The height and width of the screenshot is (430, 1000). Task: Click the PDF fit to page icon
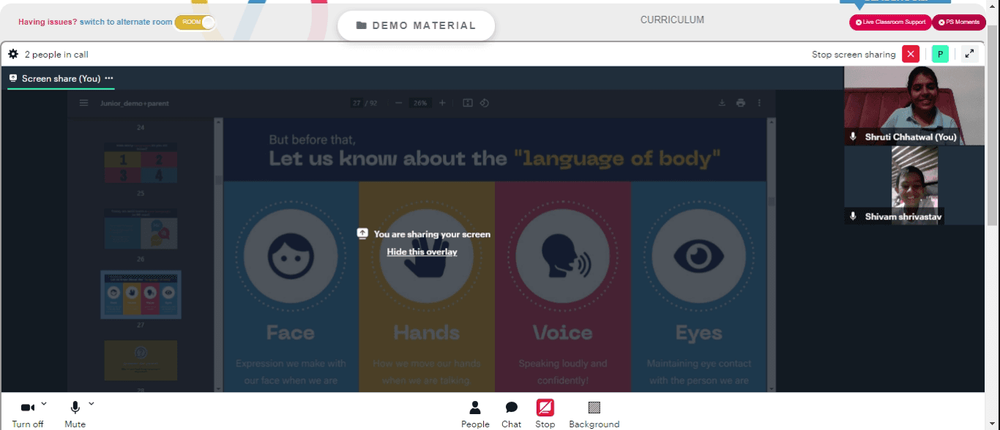coord(467,103)
